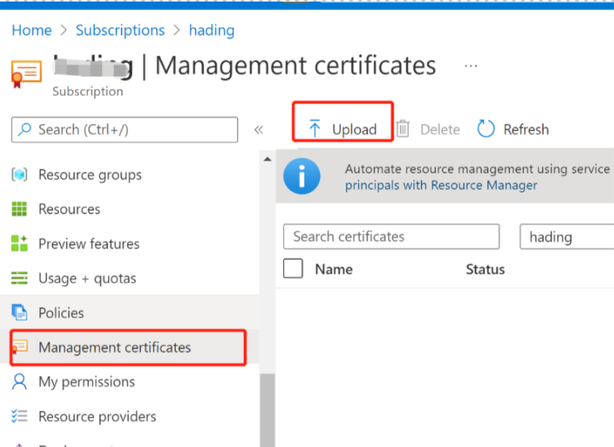Click the Delete trash can icon
614x447 pixels.
(x=403, y=129)
